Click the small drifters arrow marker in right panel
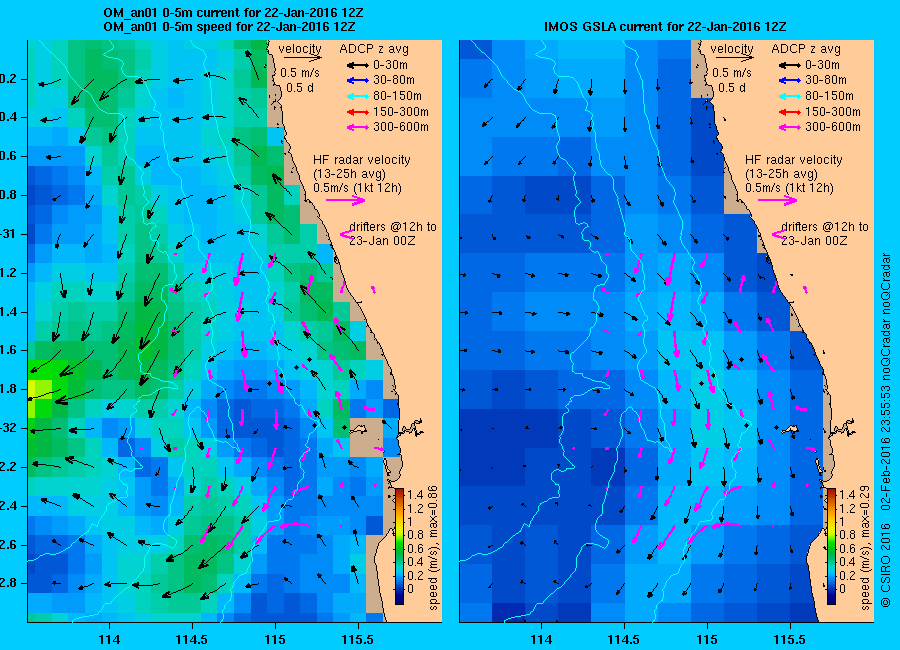The height and width of the screenshot is (650, 900). 778,234
